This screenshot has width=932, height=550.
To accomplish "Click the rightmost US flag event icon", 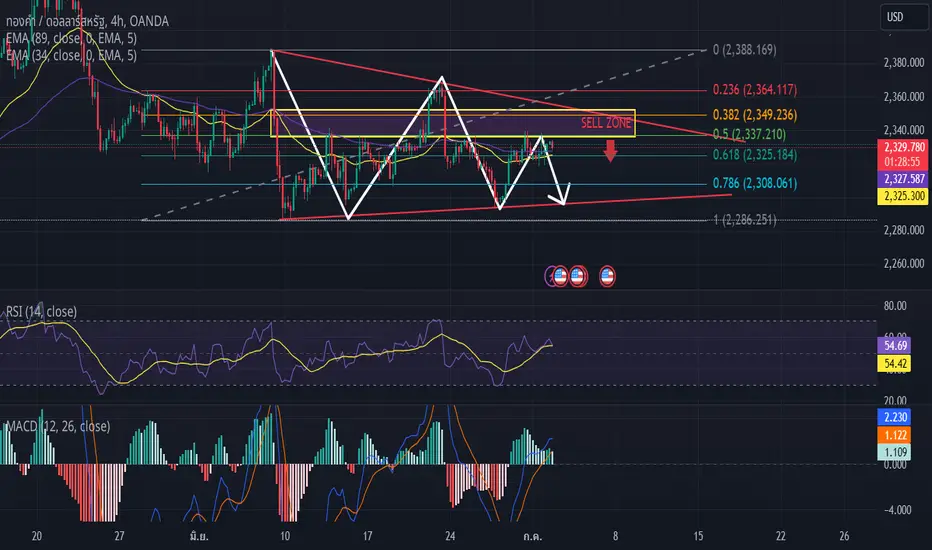I will pyautogui.click(x=607, y=276).
